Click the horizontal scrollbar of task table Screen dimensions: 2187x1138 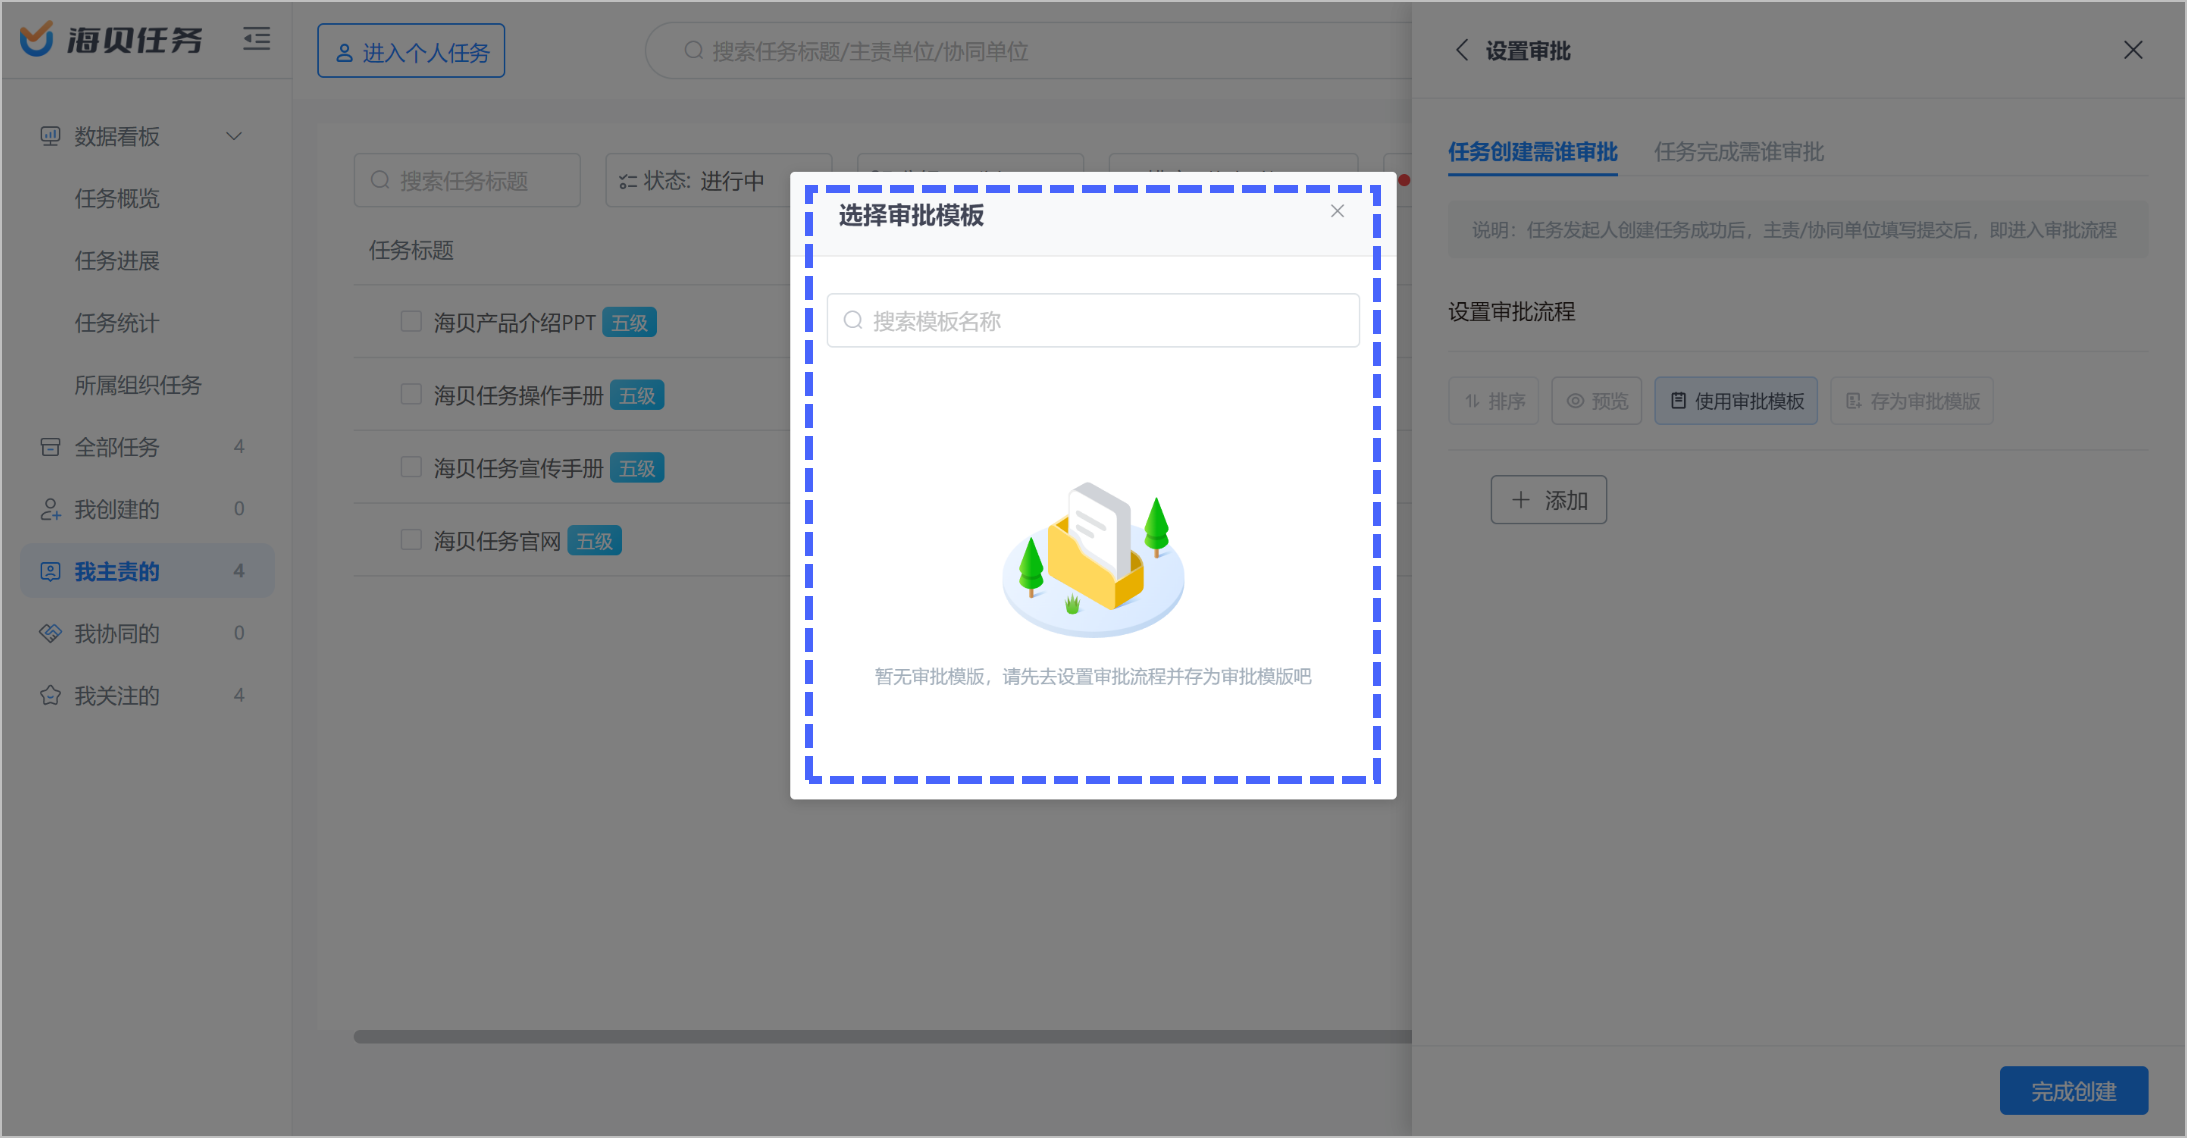882,1037
